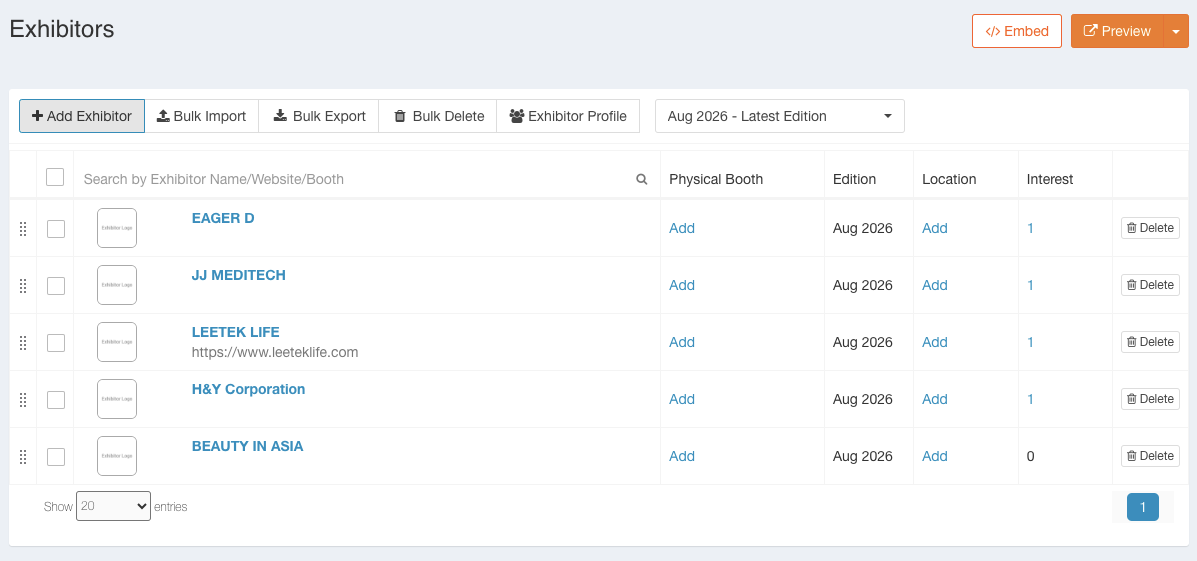Image resolution: width=1197 pixels, height=561 pixels.
Task: Open the BEAUTY IN ASIA logo placeholder
Action: point(117,456)
